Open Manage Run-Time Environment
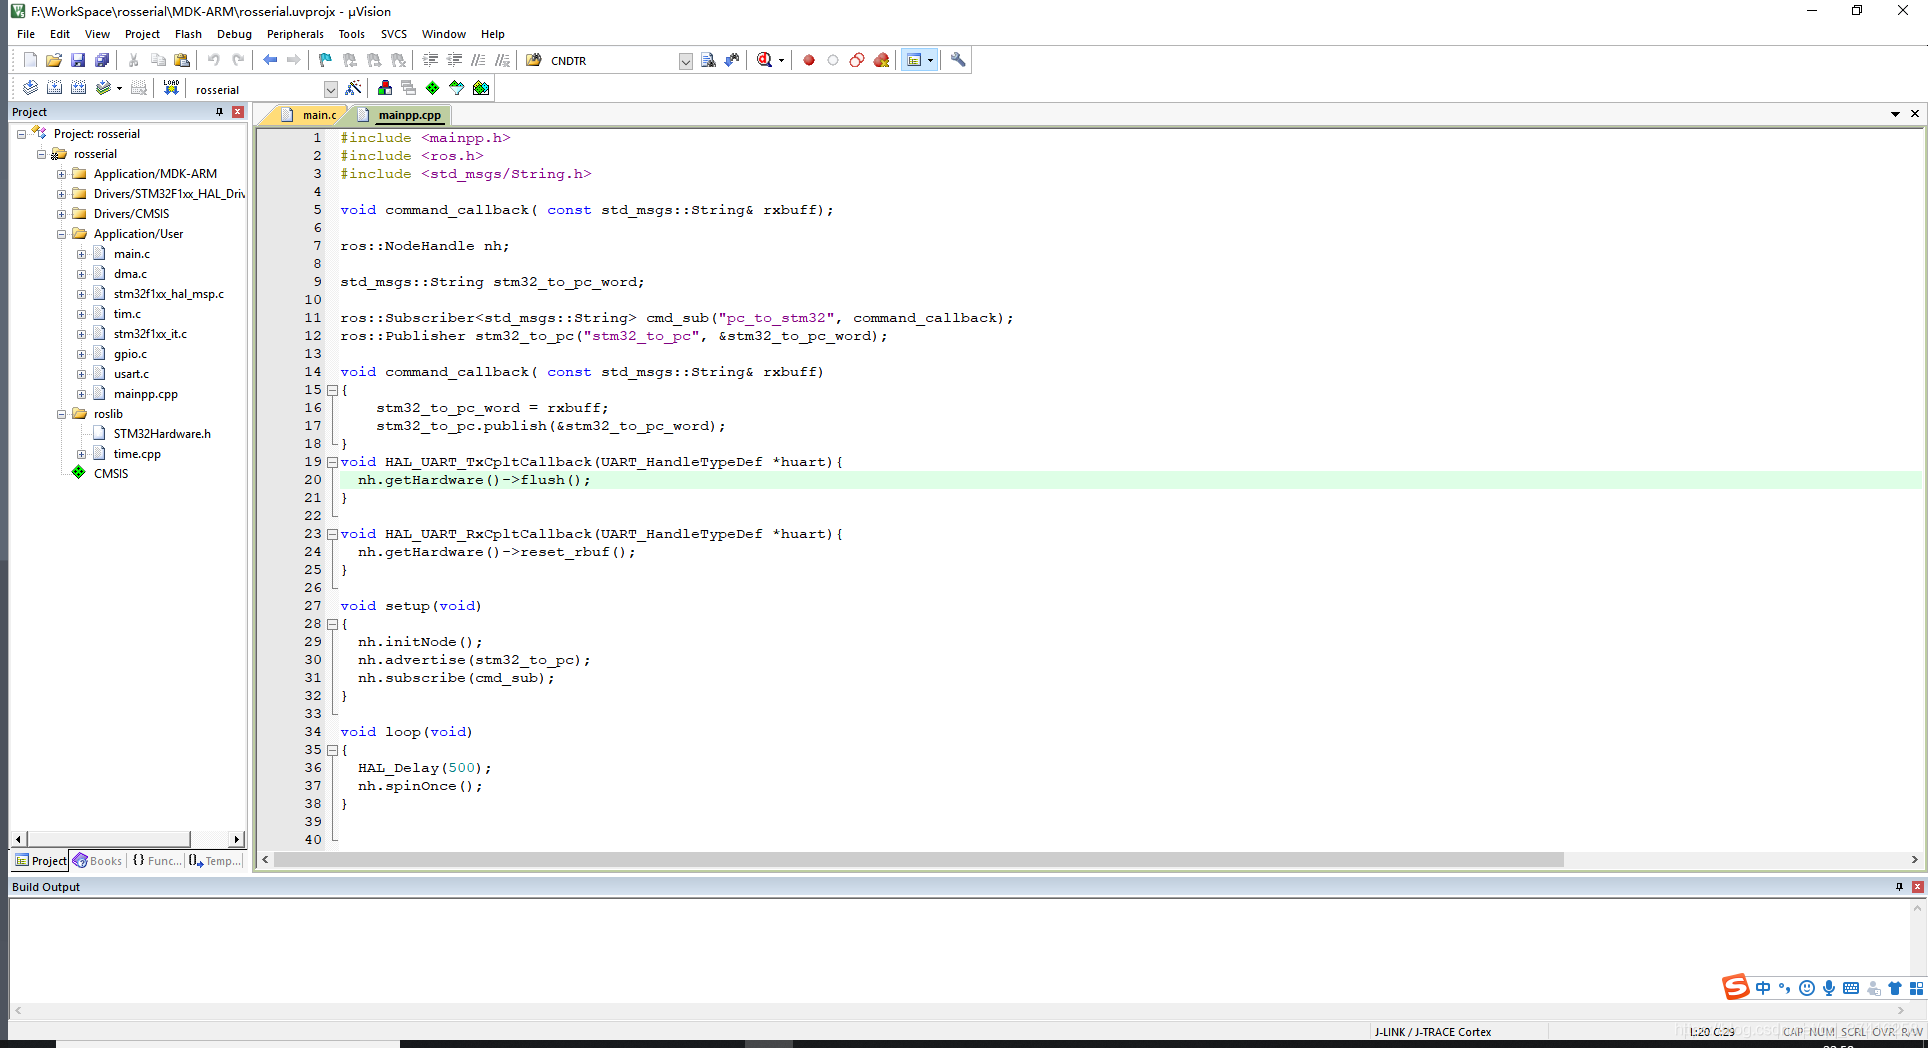Image resolution: width=1928 pixels, height=1048 pixels. [x=432, y=88]
